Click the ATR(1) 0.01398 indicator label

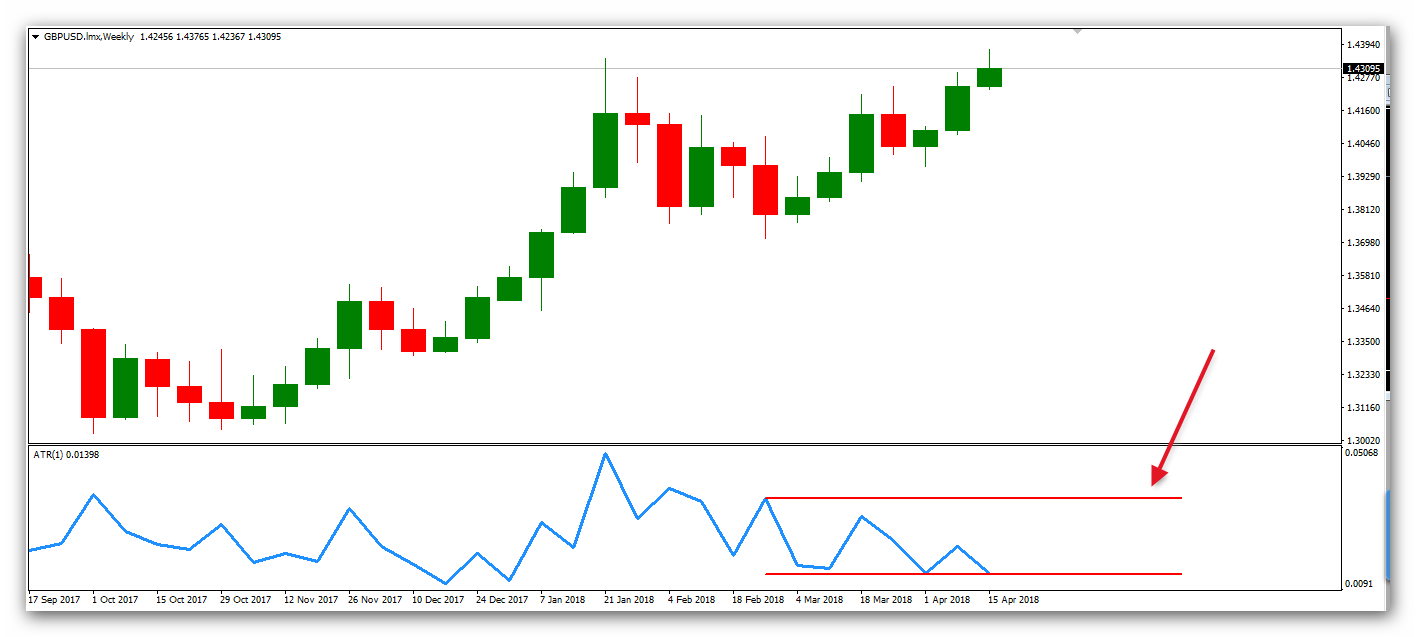pyautogui.click(x=66, y=455)
